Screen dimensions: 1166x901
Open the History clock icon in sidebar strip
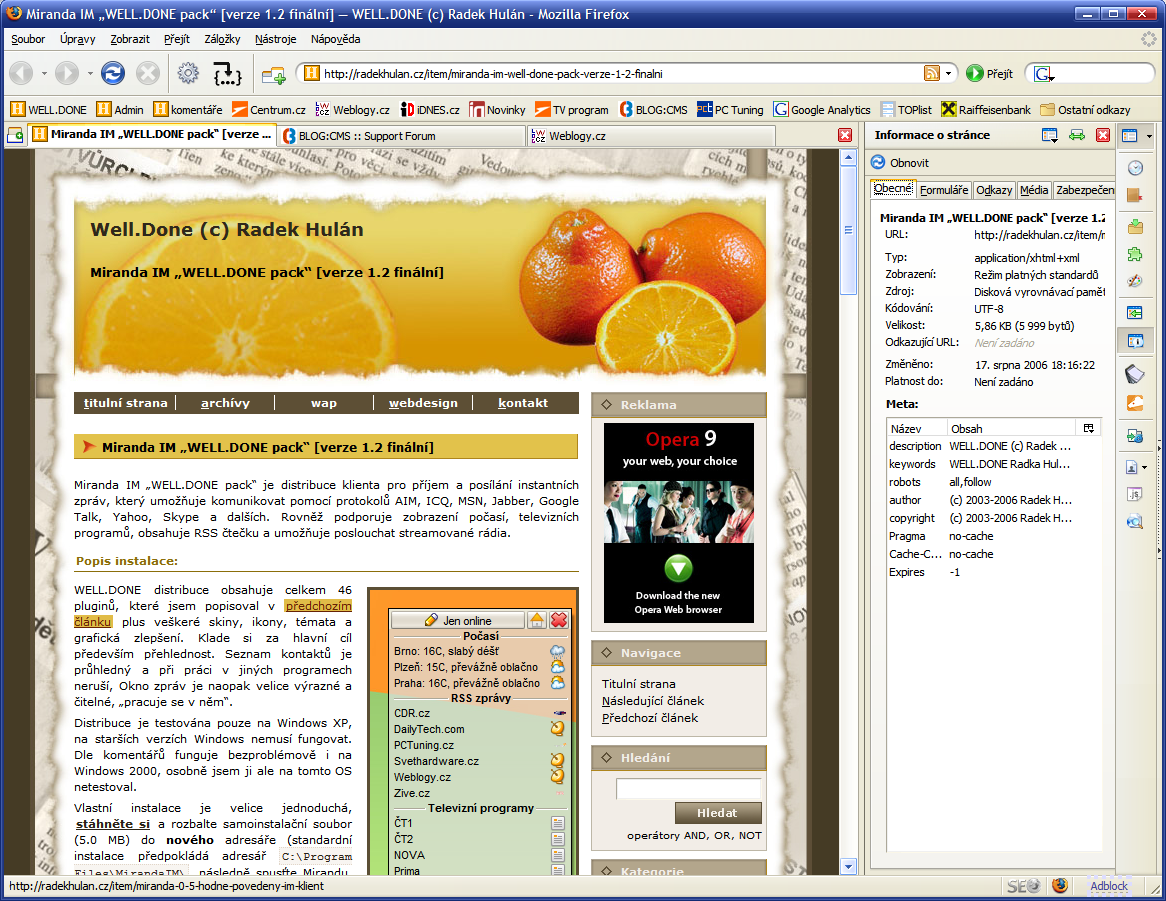[1135, 168]
